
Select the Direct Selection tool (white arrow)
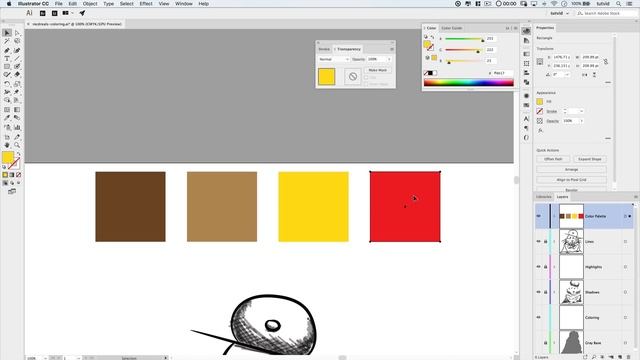coord(17,33)
